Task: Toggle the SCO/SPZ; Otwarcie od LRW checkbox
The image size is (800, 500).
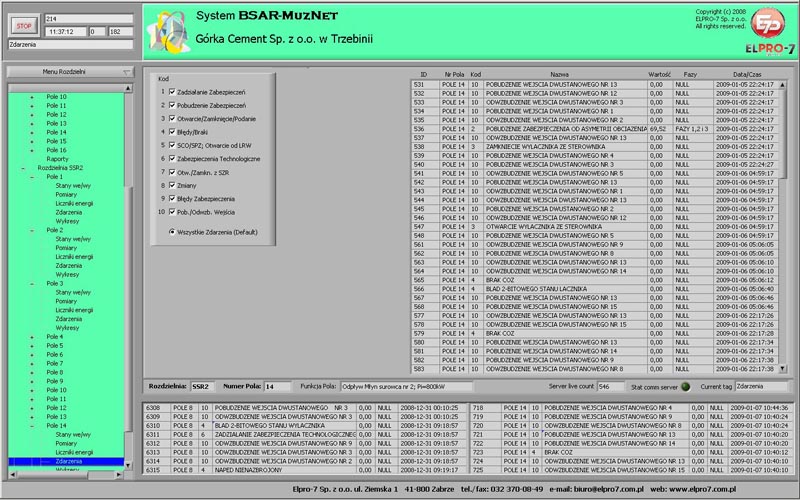Action: (172, 145)
